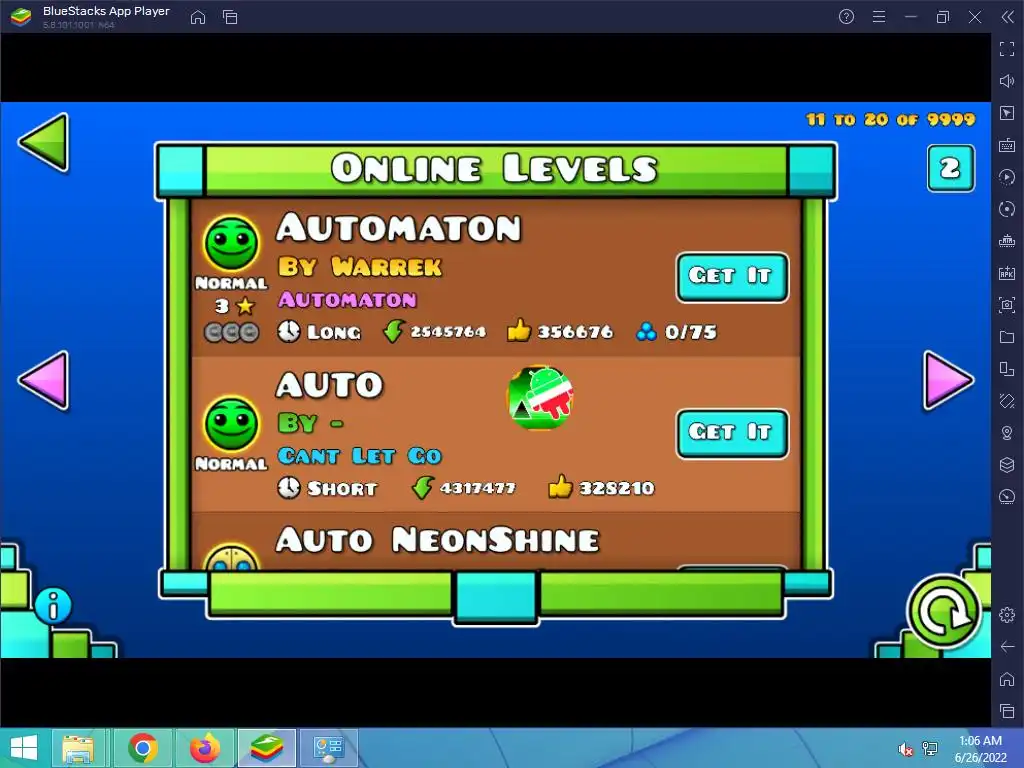The height and width of the screenshot is (768, 1024).
Task: Take a screenshot with sidebar camera icon
Action: coord(1007,305)
